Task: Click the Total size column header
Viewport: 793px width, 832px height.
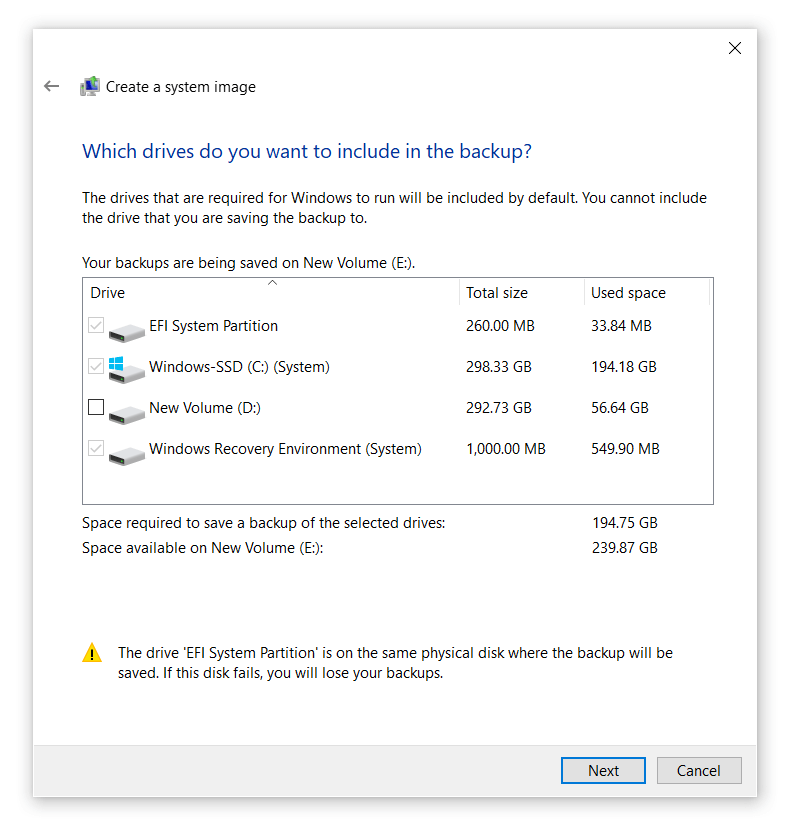Action: pyautogui.click(x=494, y=292)
